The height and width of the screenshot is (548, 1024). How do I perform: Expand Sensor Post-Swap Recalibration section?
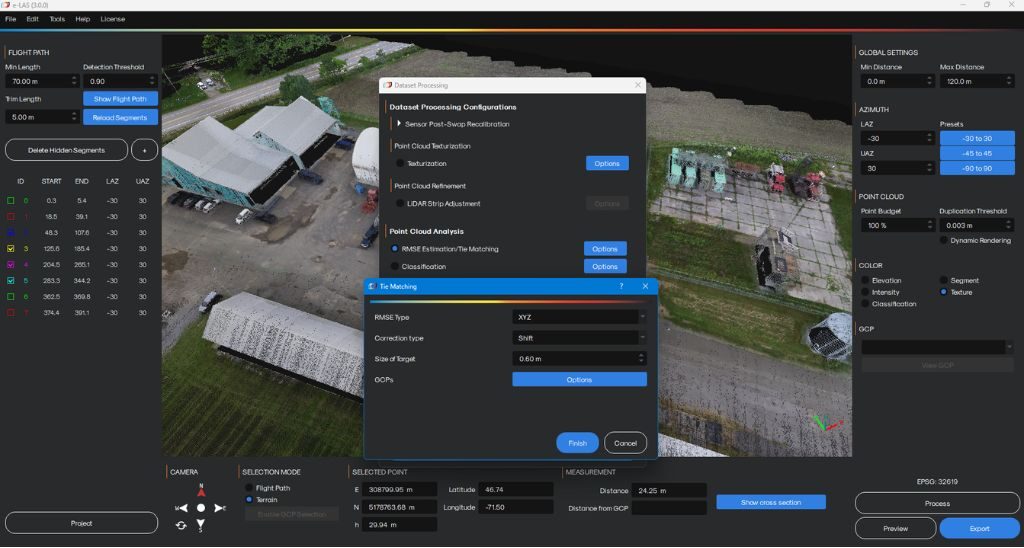pos(399,124)
